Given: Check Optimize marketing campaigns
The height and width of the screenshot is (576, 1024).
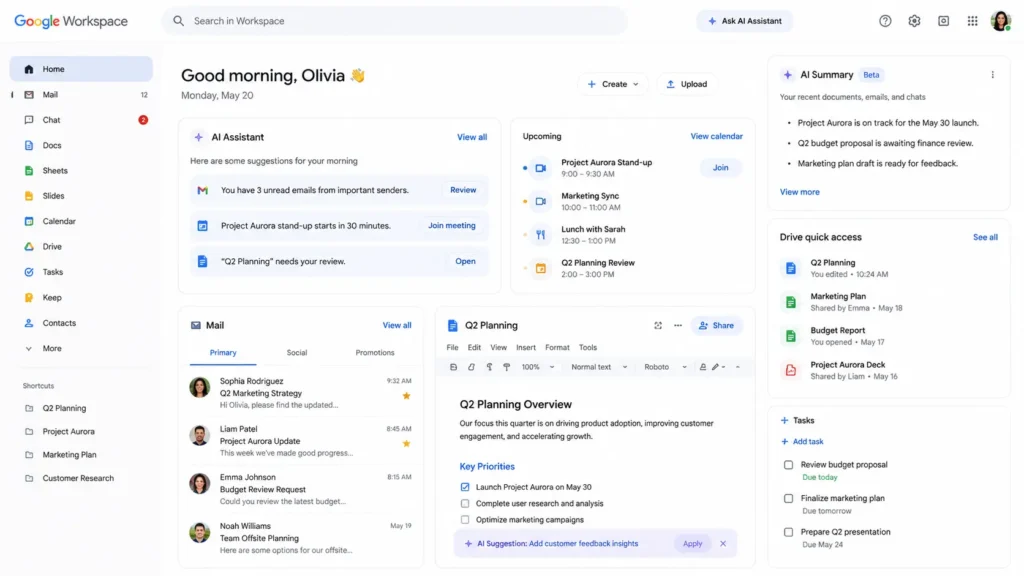Looking at the screenshot, I should tap(465, 520).
